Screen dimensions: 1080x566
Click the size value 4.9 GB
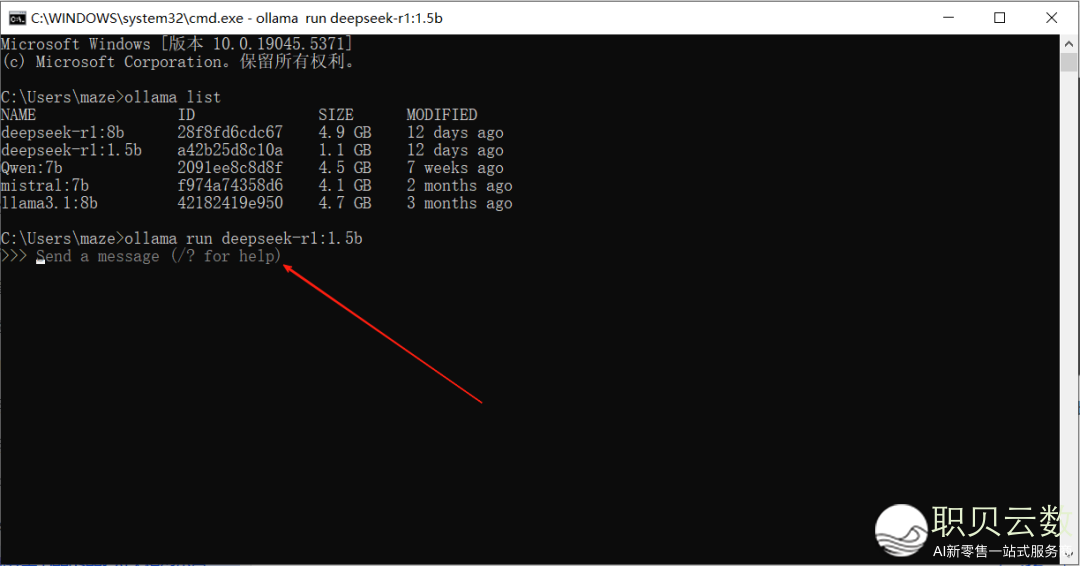(345, 132)
